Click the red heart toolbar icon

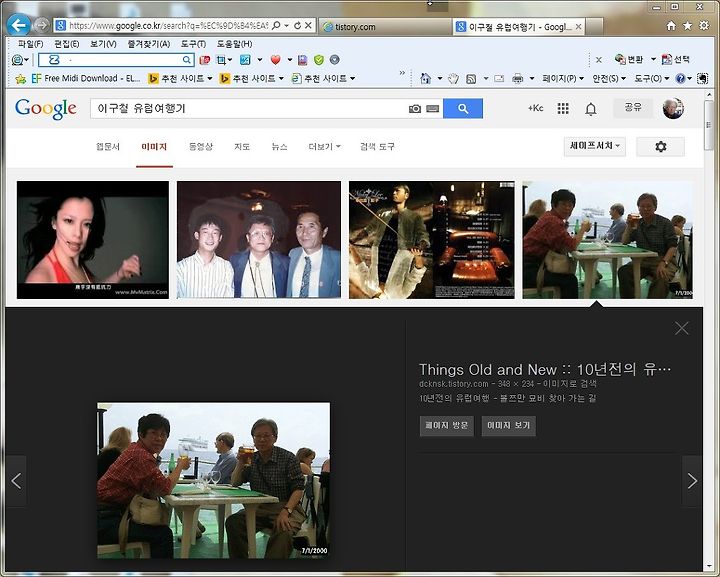(276, 60)
